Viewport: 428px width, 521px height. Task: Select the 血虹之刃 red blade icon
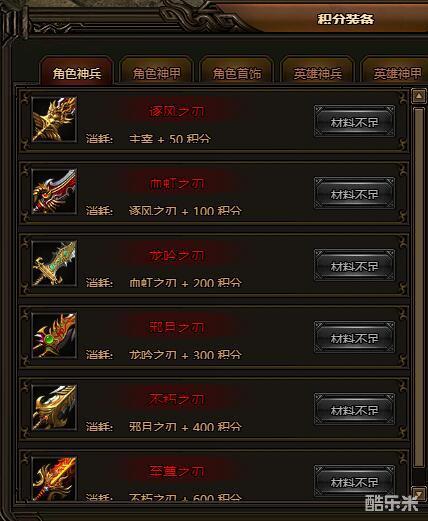tap(54, 191)
